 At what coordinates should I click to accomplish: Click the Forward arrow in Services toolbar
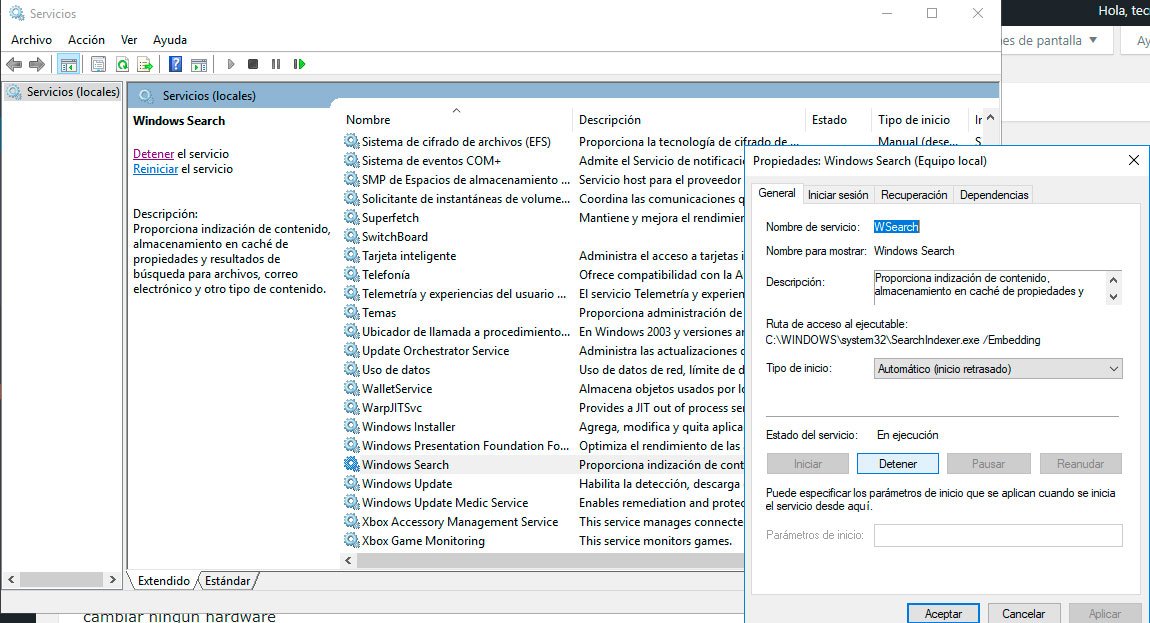(x=37, y=65)
